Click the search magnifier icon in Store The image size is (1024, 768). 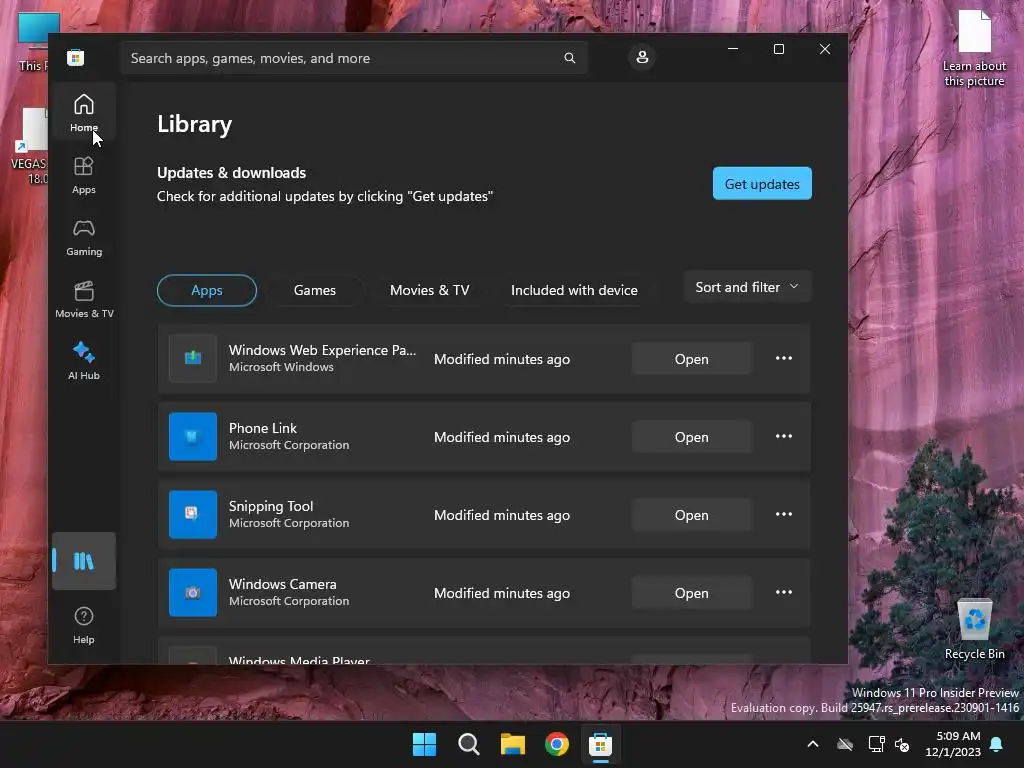click(x=569, y=58)
